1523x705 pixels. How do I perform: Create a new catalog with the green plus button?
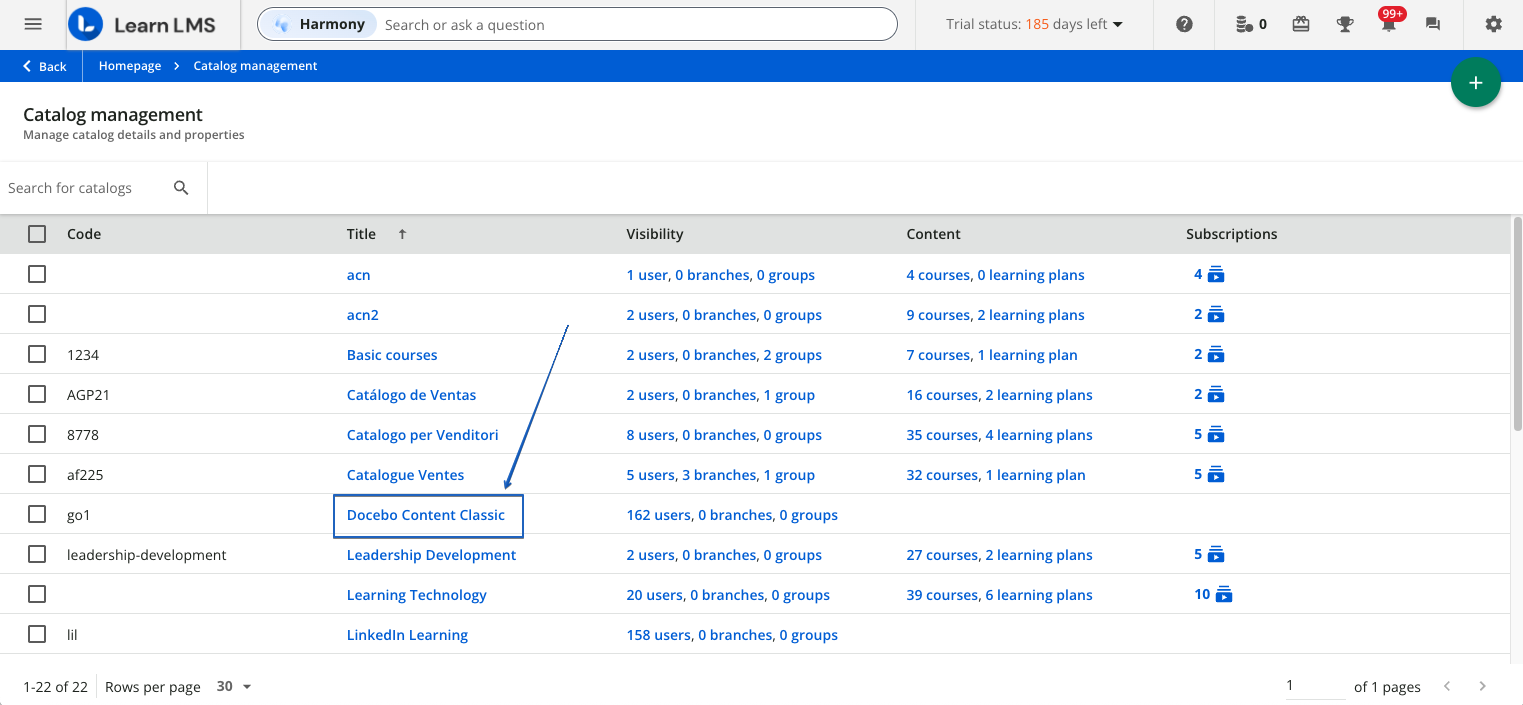pyautogui.click(x=1476, y=83)
